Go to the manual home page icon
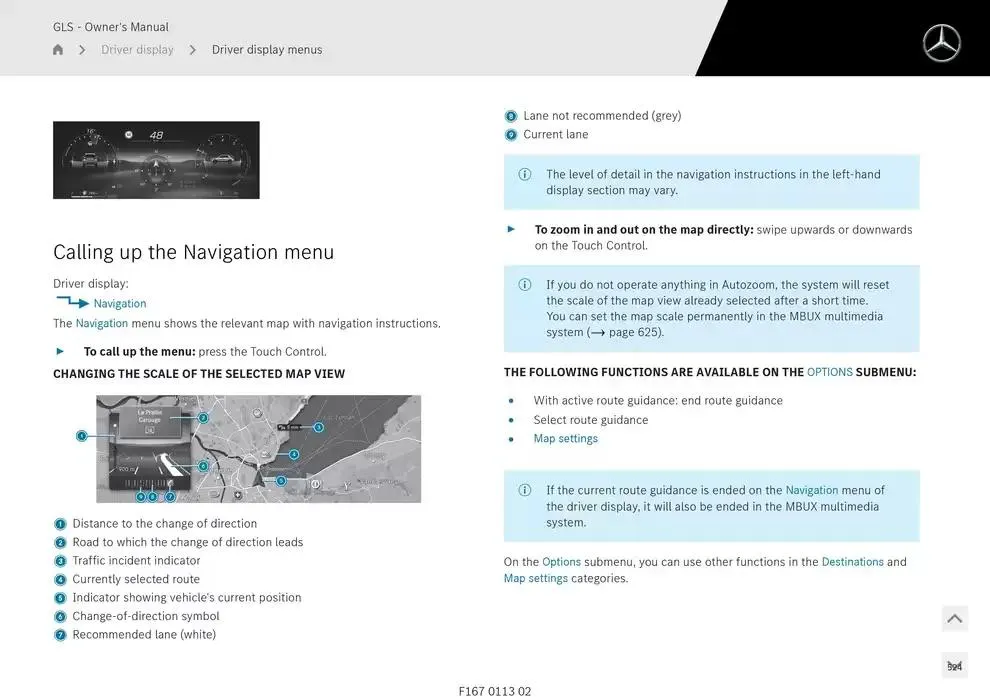The width and height of the screenshot is (990, 700). [58, 49]
